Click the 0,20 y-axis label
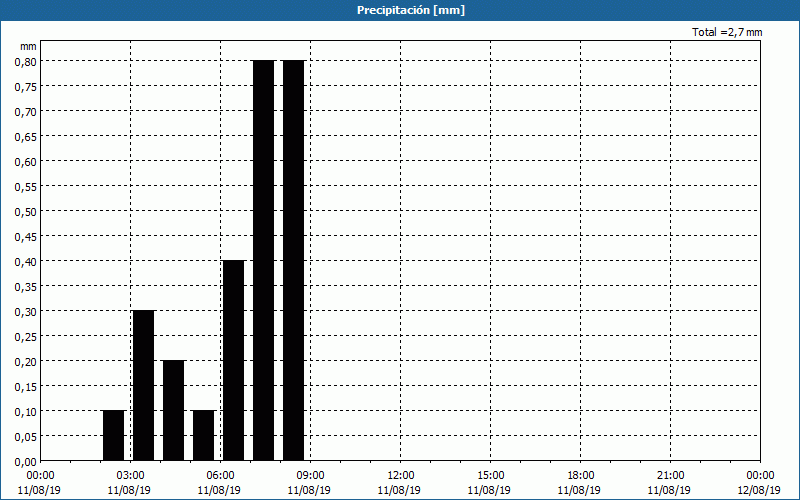The width and height of the screenshot is (800, 500). pos(25,361)
